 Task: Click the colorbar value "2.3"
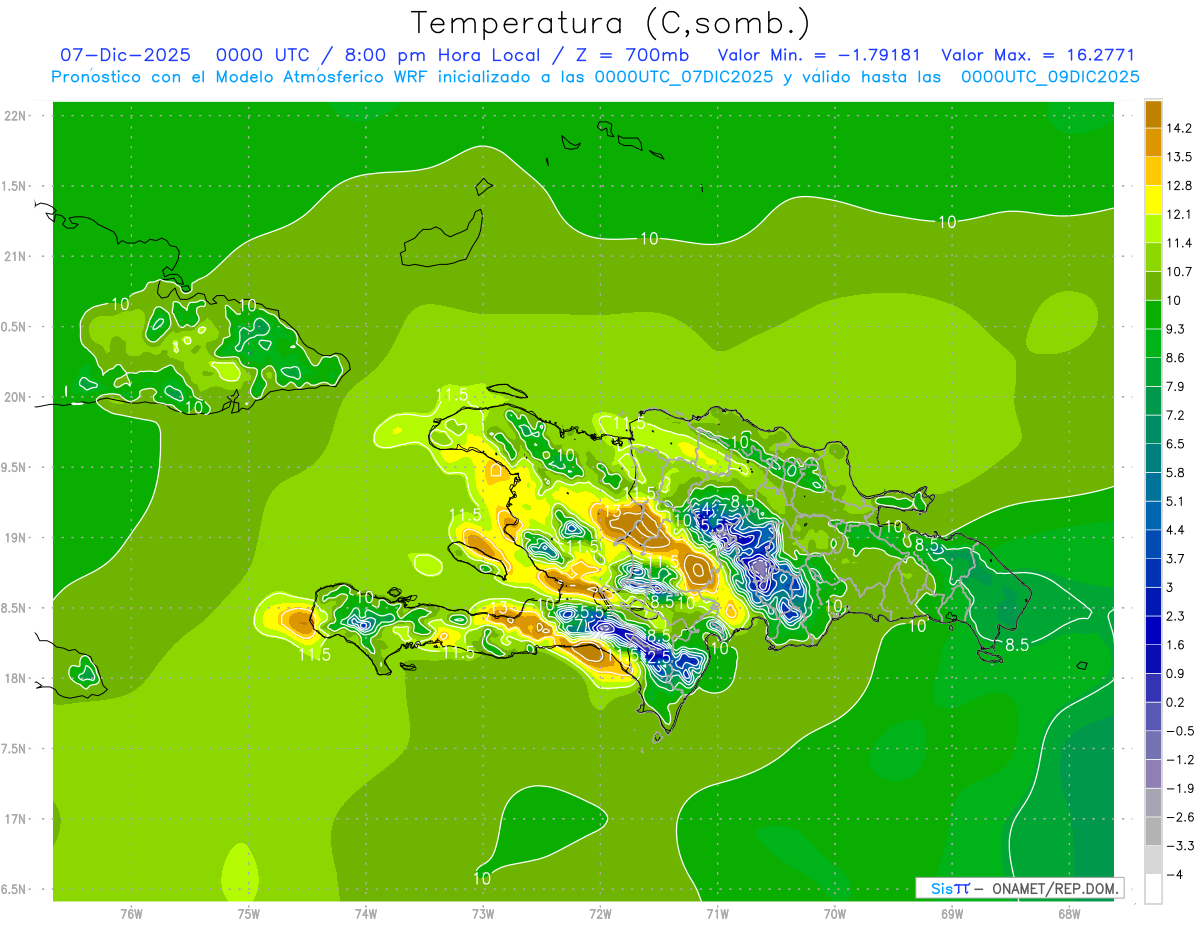(1176, 616)
